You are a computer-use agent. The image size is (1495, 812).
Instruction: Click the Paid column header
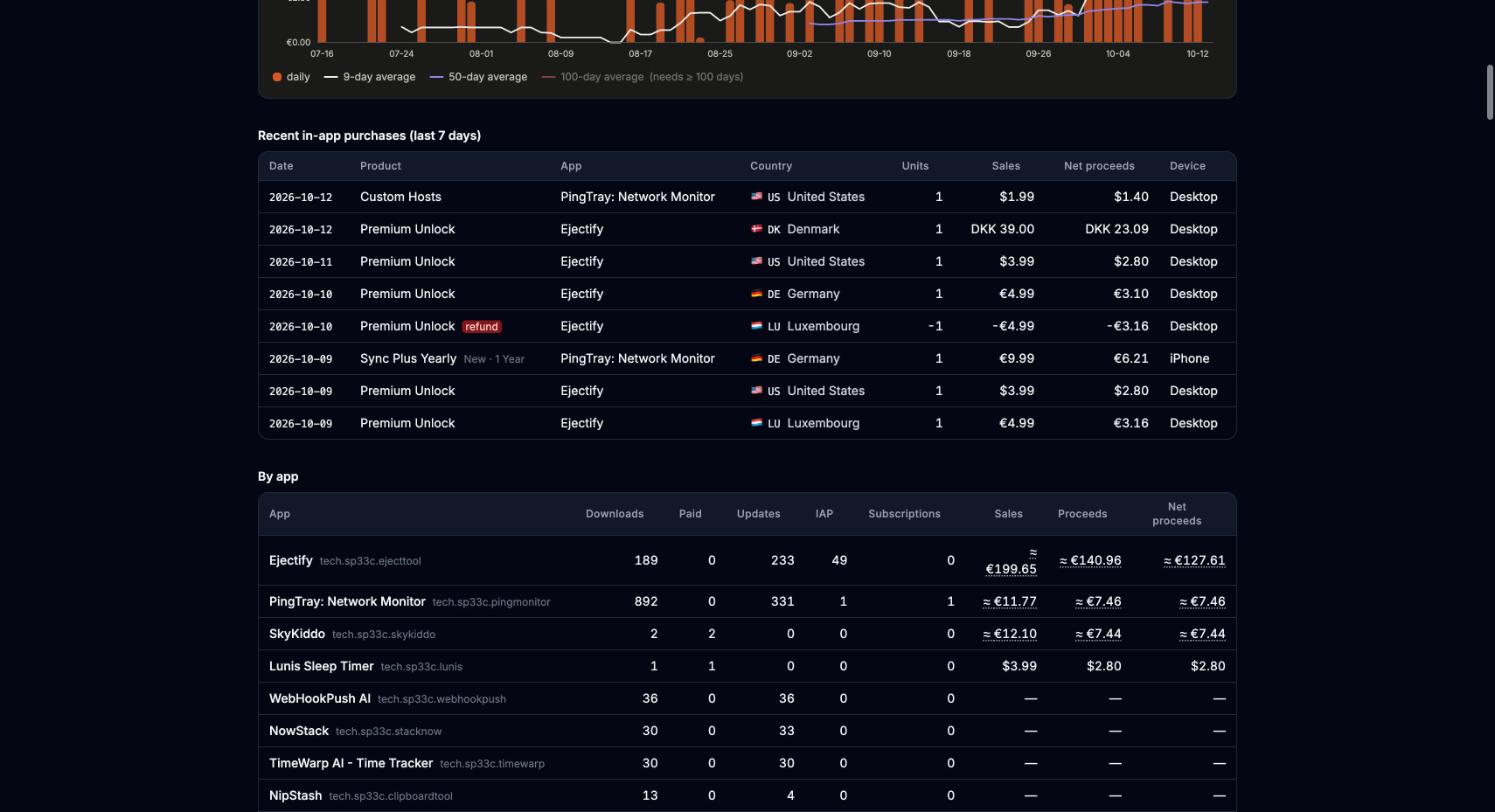690,514
